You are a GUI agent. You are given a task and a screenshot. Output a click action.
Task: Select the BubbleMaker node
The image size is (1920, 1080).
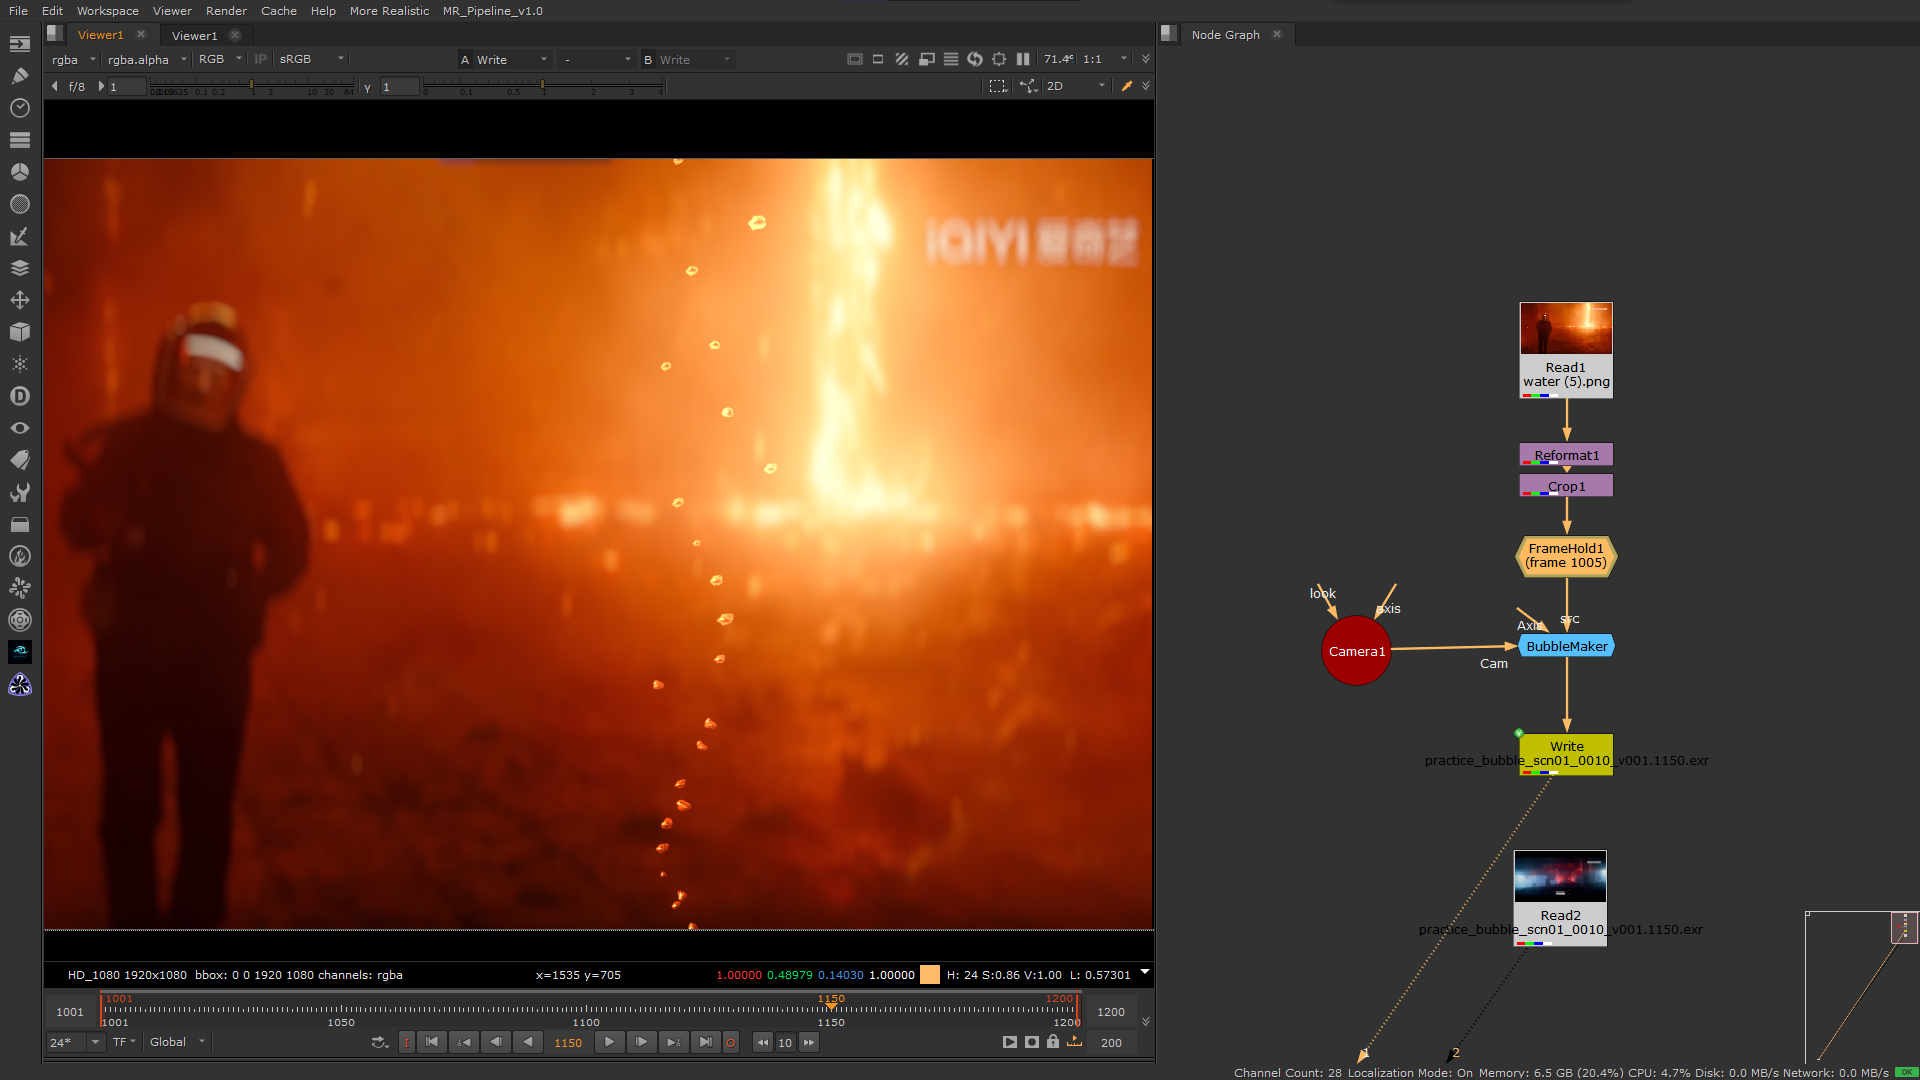pos(1566,647)
